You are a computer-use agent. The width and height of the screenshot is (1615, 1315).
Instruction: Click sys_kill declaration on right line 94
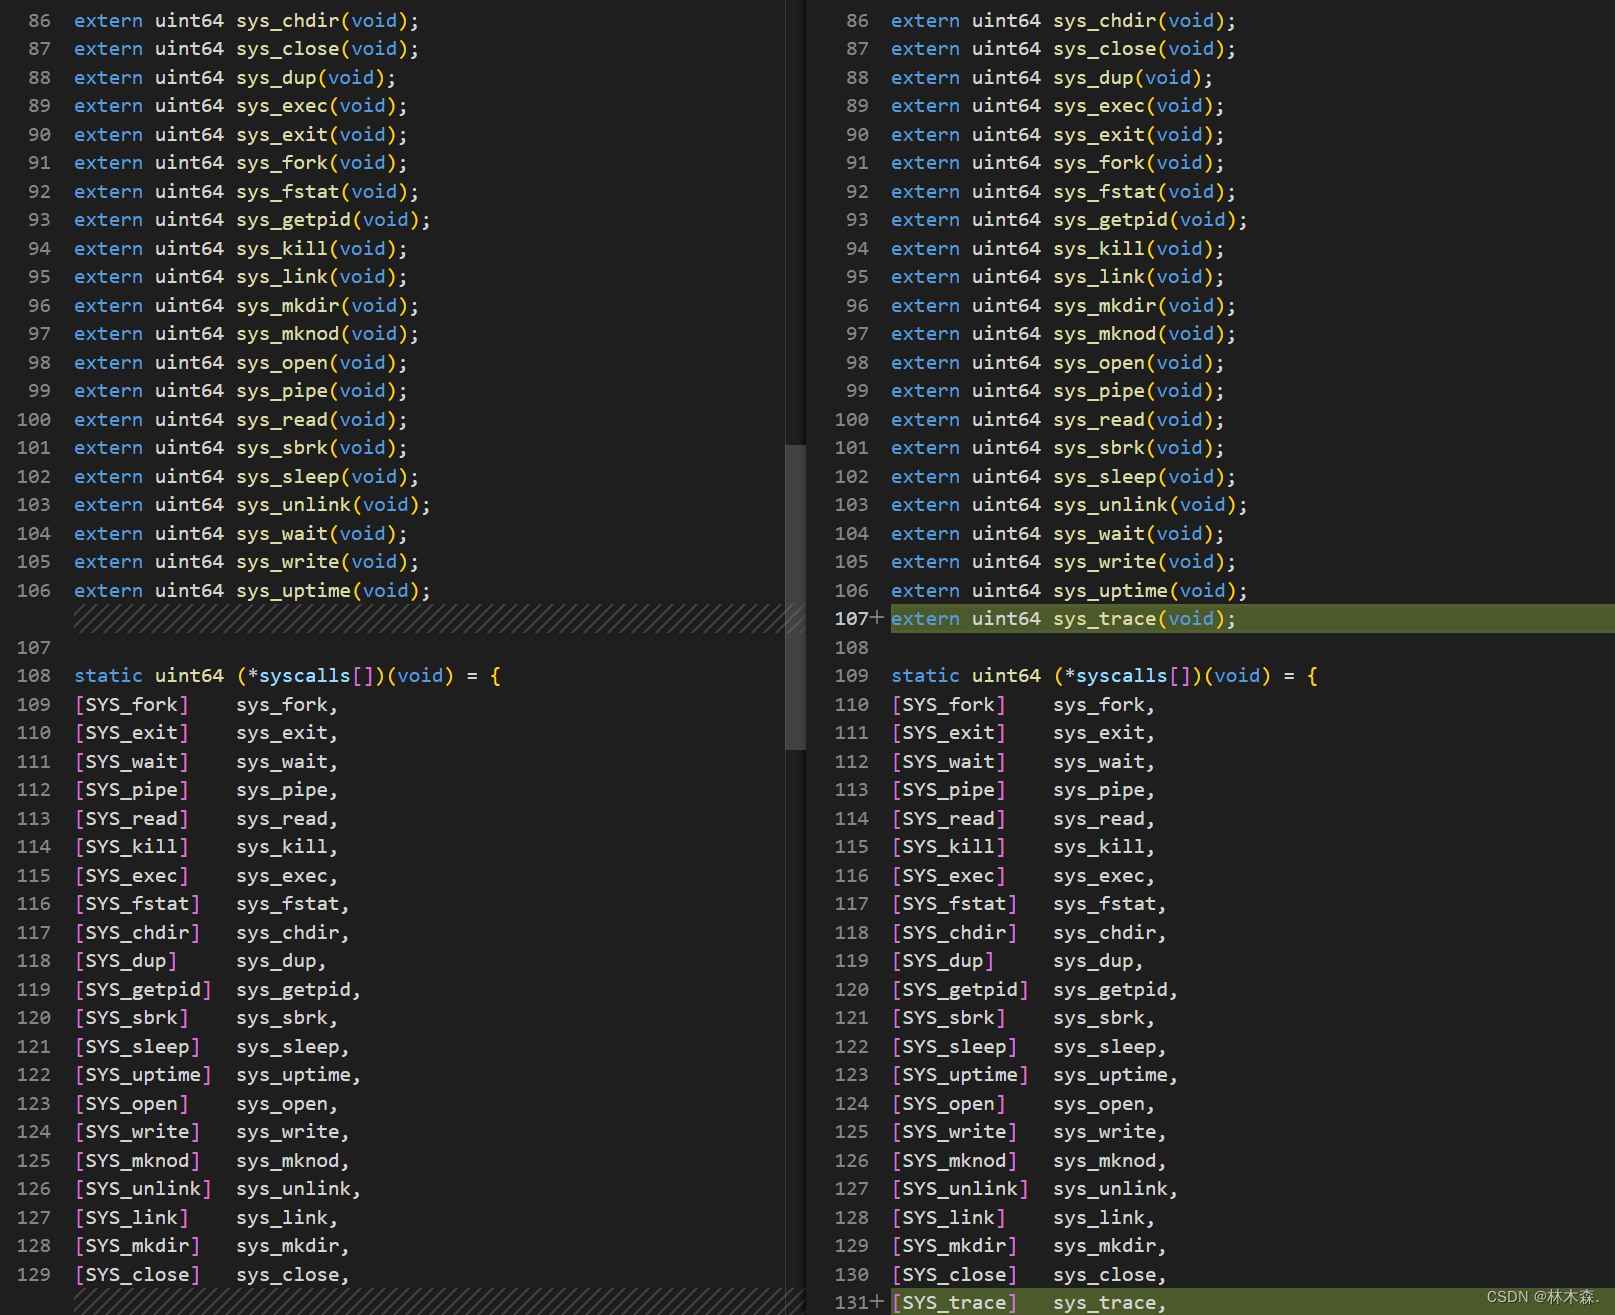pos(1057,249)
